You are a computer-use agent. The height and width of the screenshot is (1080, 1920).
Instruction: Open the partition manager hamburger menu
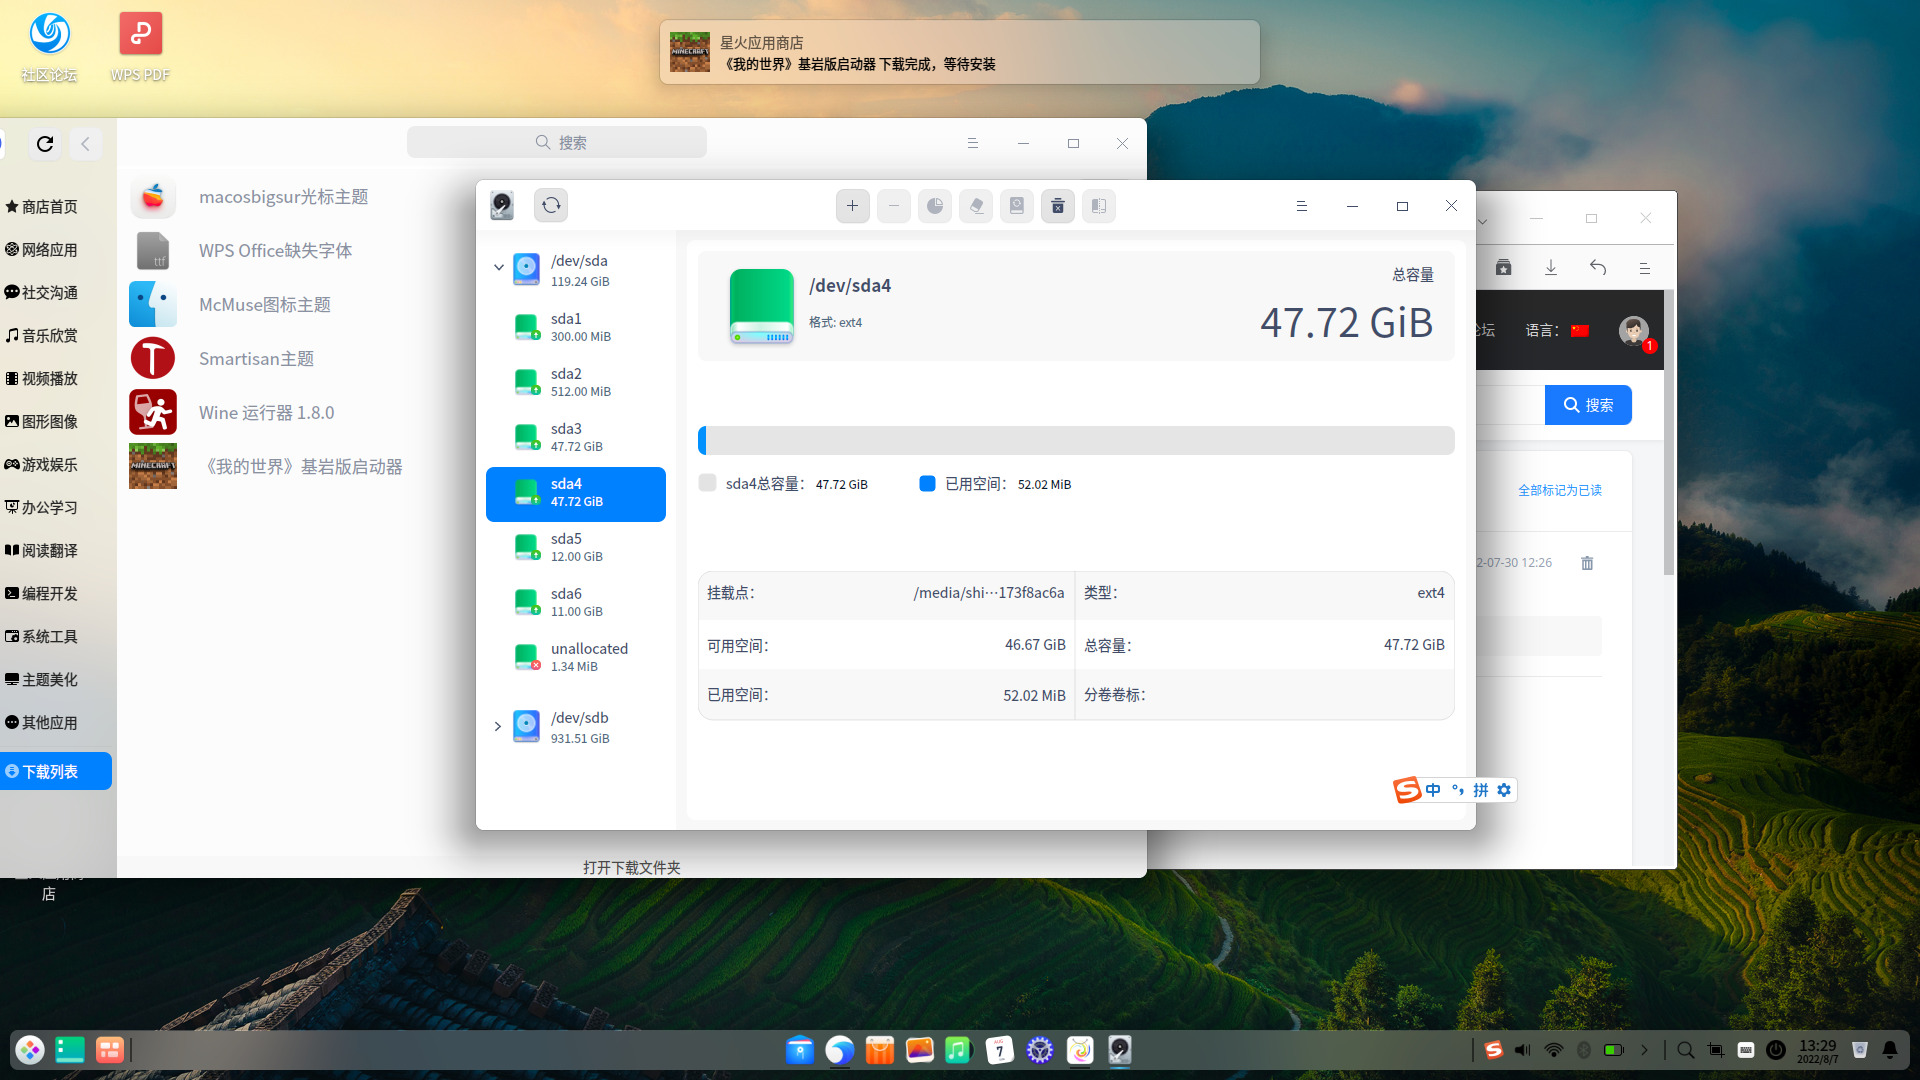(1301, 206)
